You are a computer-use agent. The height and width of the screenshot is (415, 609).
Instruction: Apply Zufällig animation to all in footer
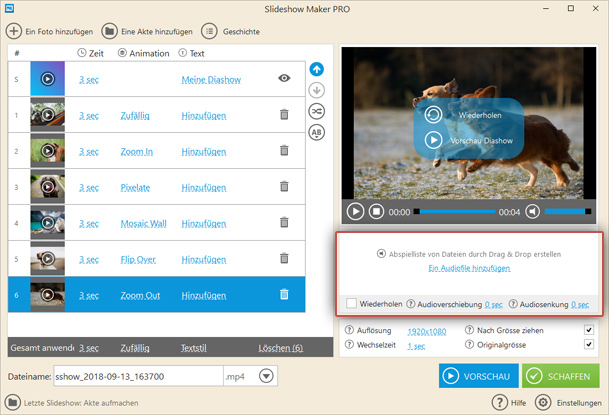tap(135, 348)
